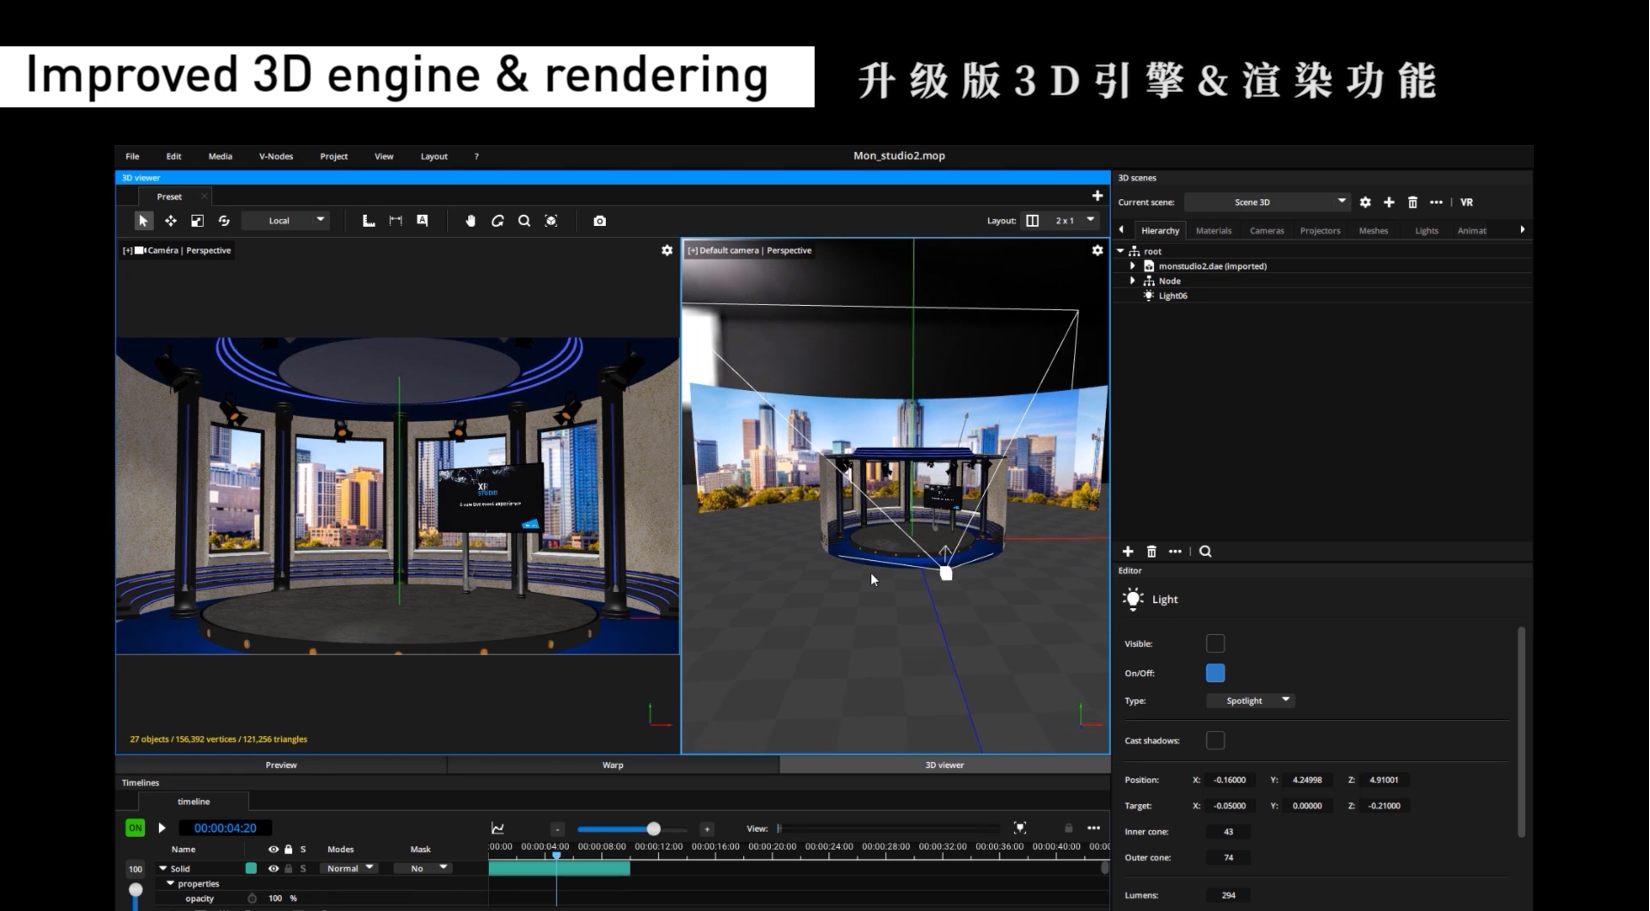The height and width of the screenshot is (911, 1650).
Task: Collapse the root node in hierarchy
Action: (x=1121, y=251)
